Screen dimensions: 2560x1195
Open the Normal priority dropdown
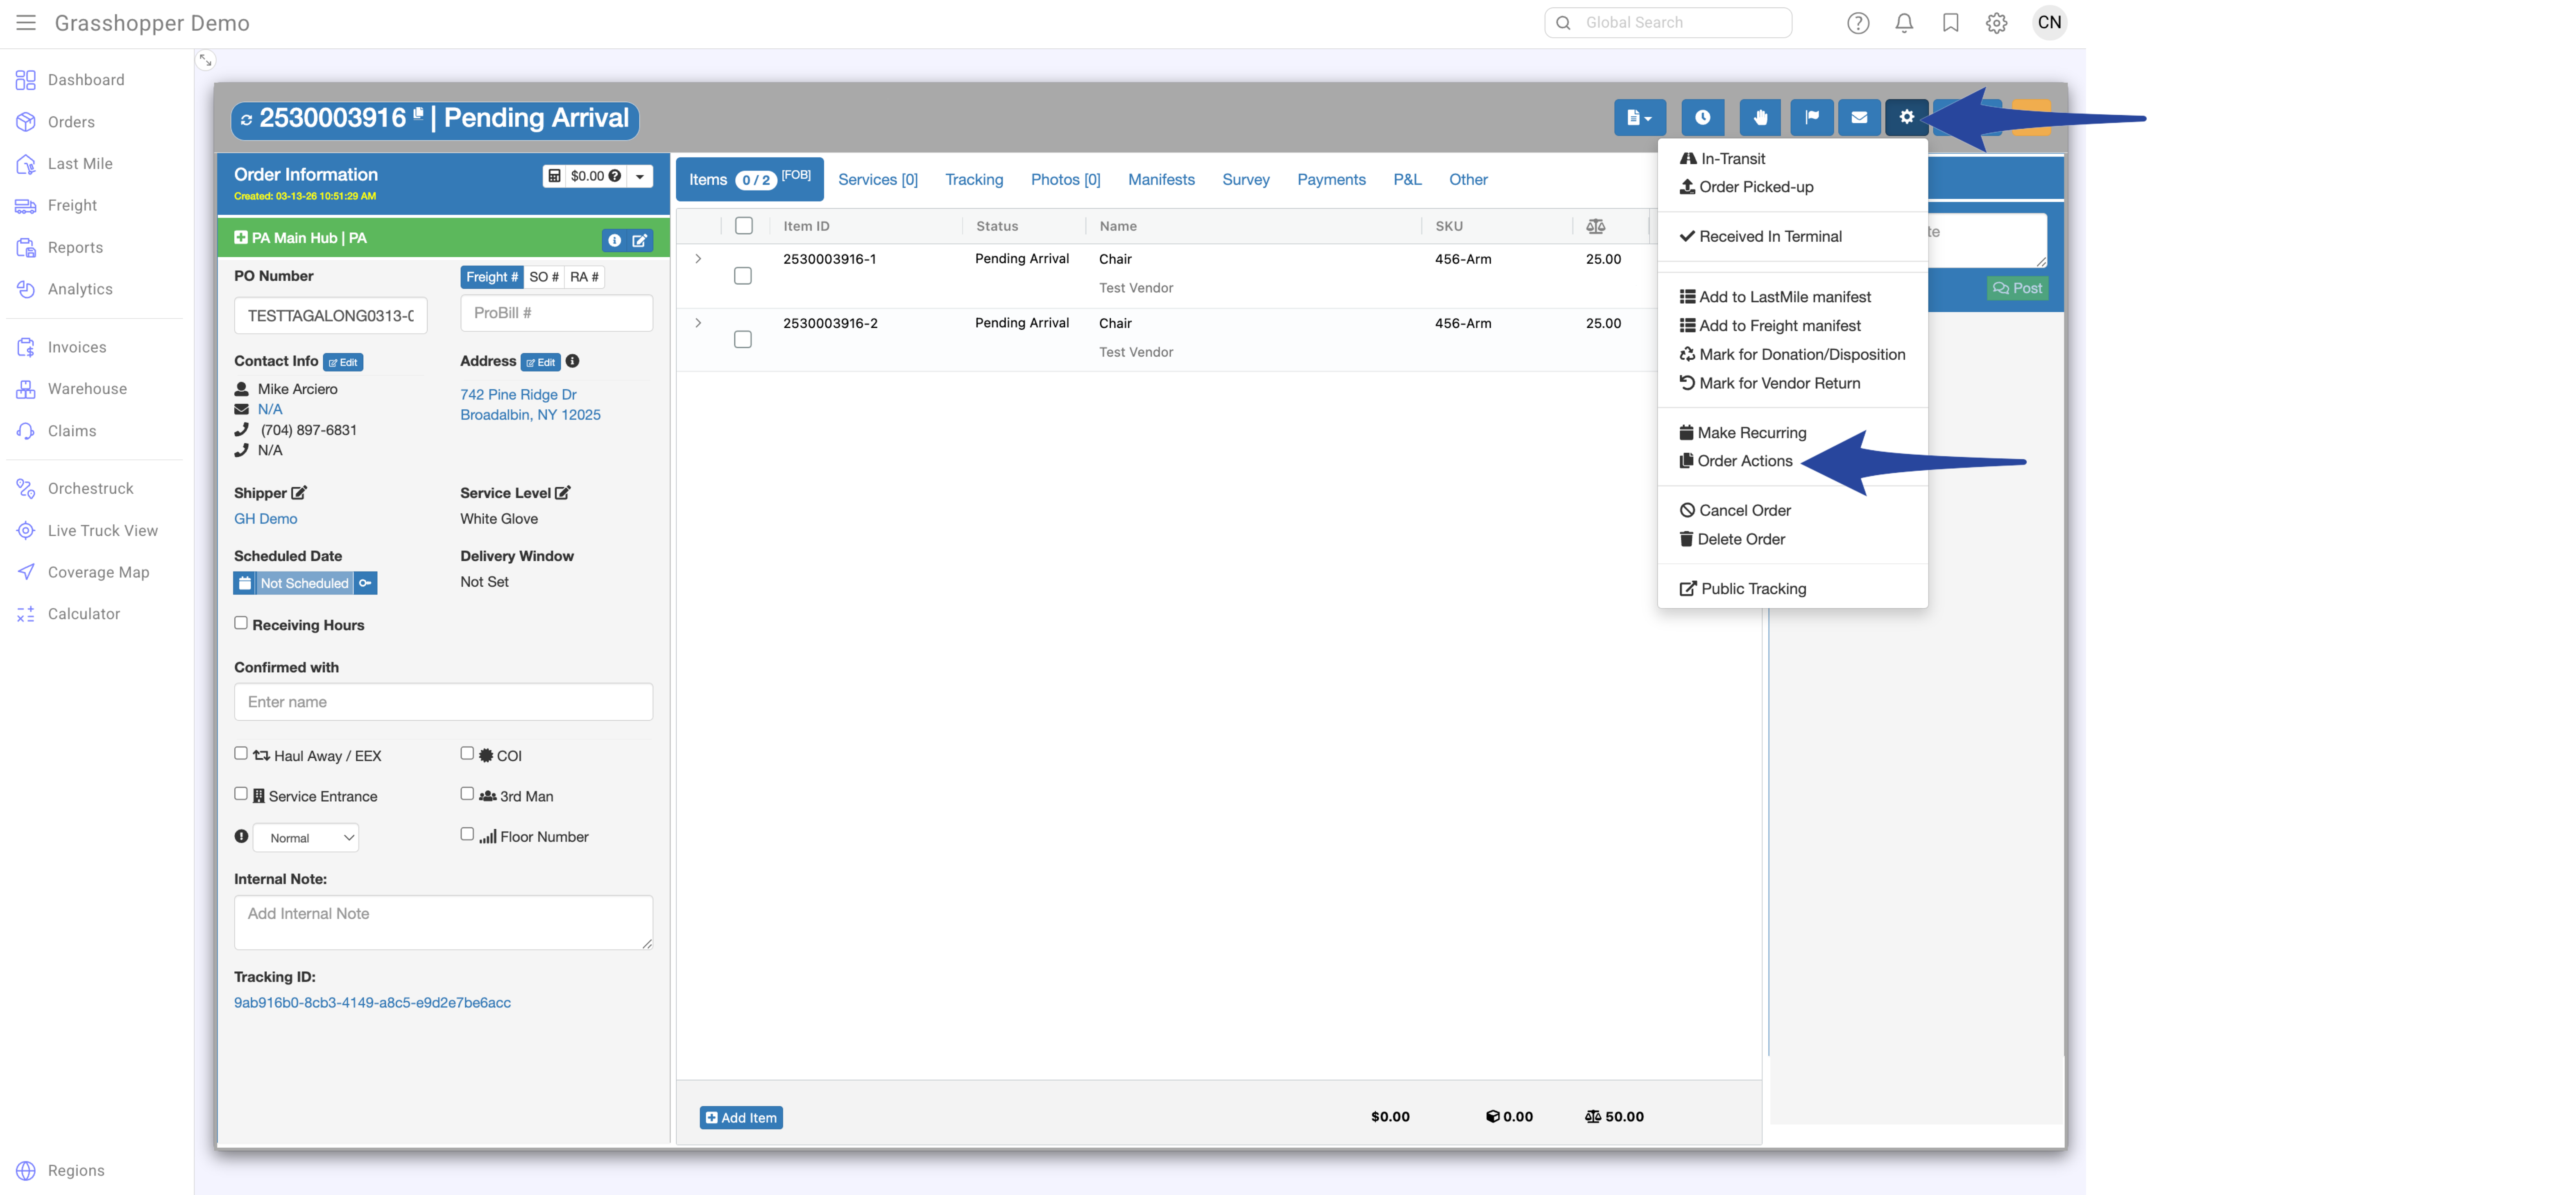pyautogui.click(x=307, y=838)
